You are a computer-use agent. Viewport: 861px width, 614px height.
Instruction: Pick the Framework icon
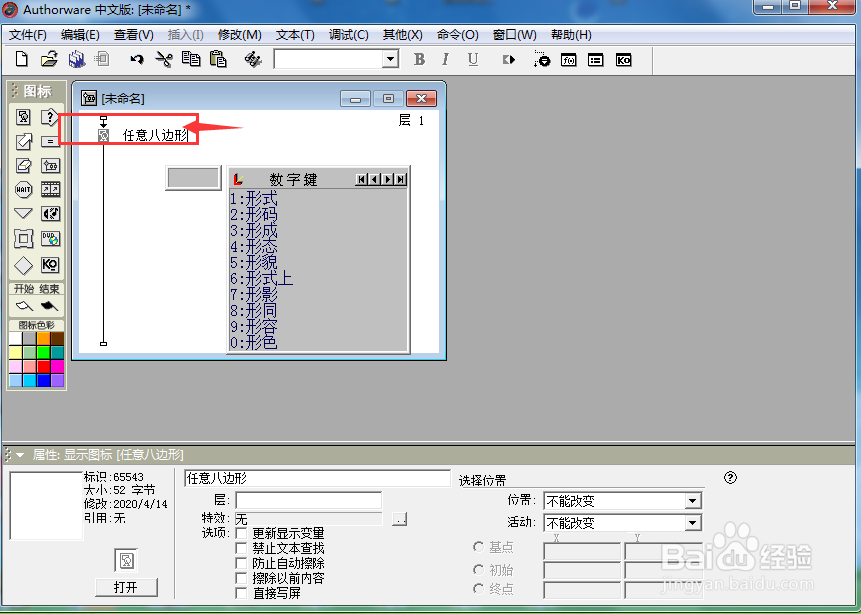pos(23,239)
